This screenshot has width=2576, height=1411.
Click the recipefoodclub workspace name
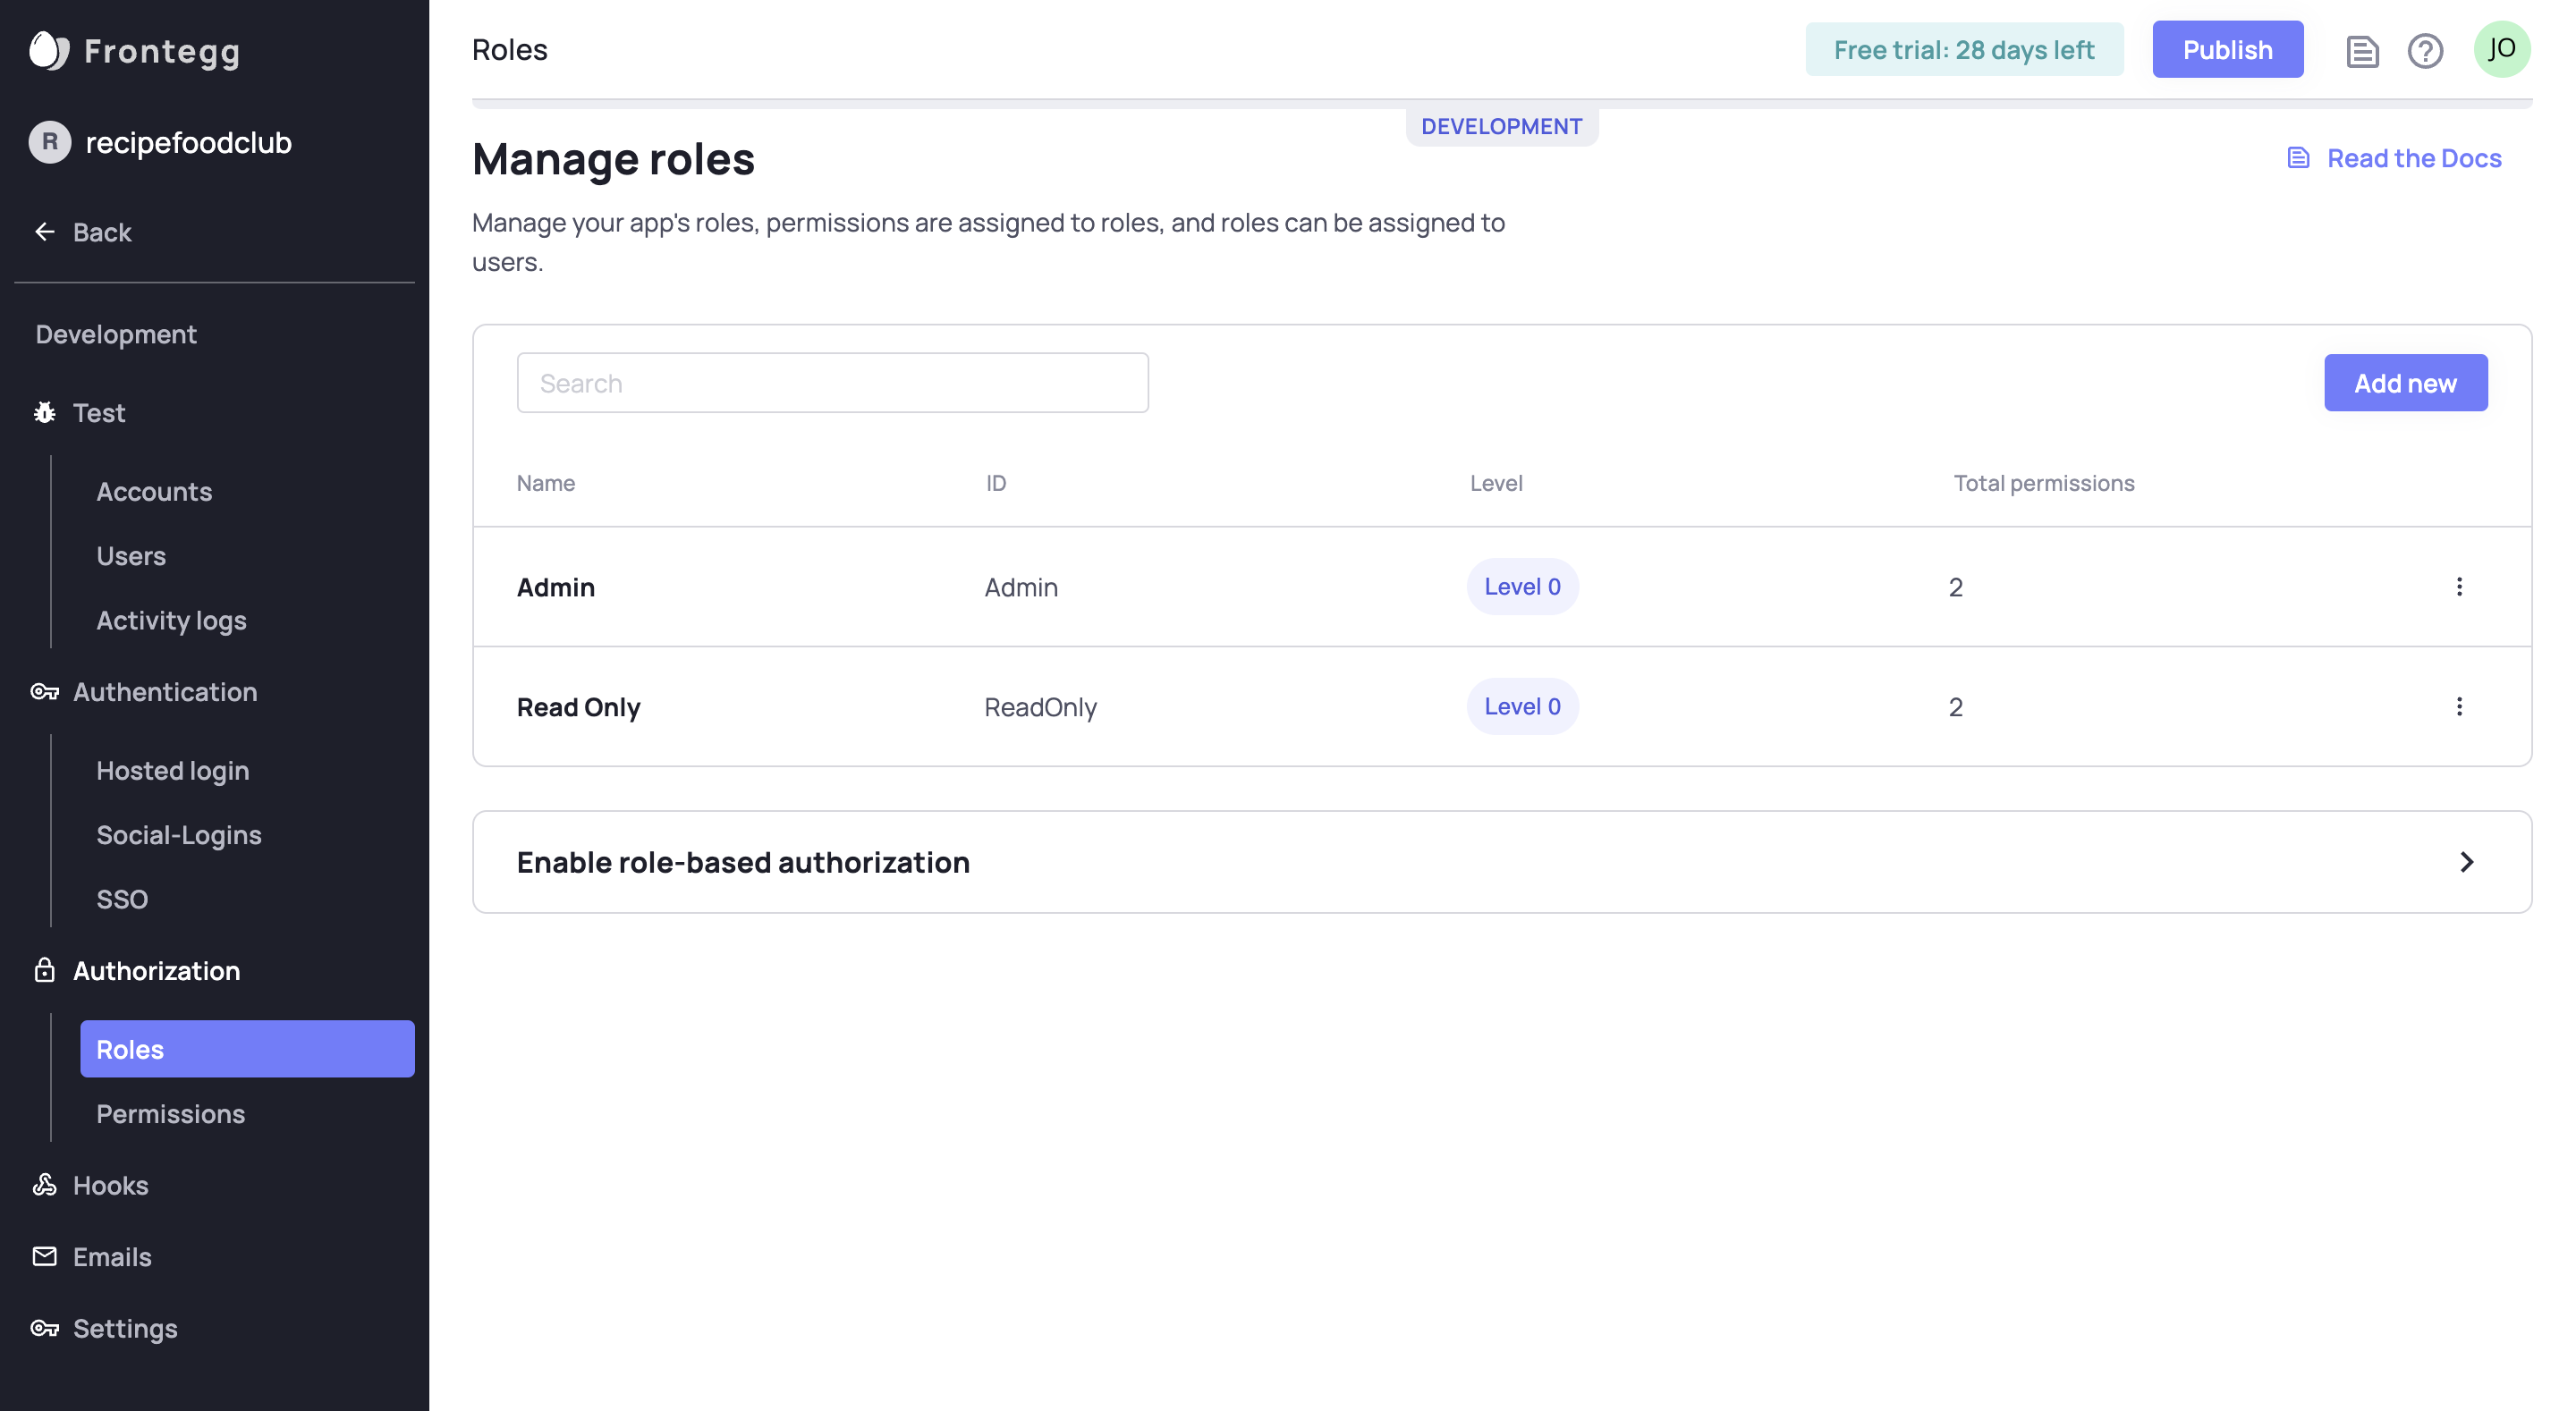click(189, 142)
